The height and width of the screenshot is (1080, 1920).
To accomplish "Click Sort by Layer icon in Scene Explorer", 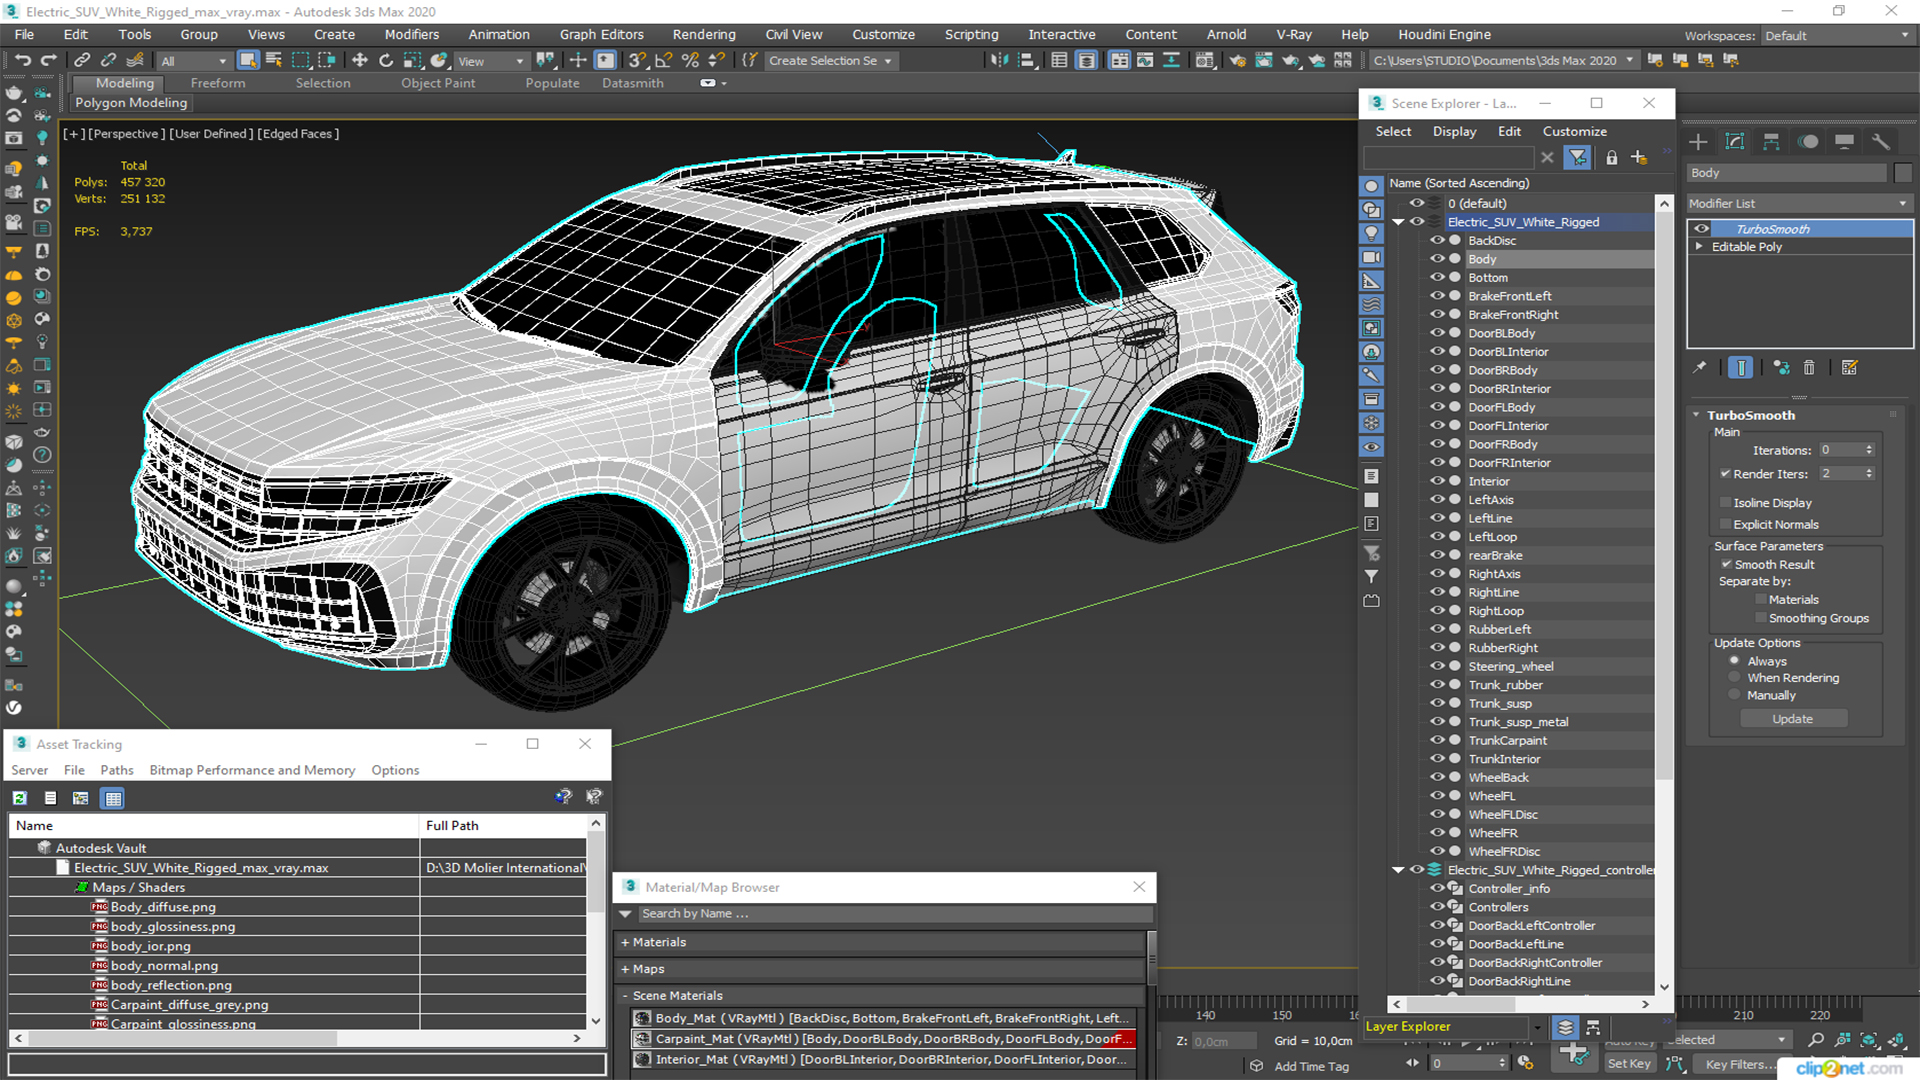I will coord(1565,1027).
